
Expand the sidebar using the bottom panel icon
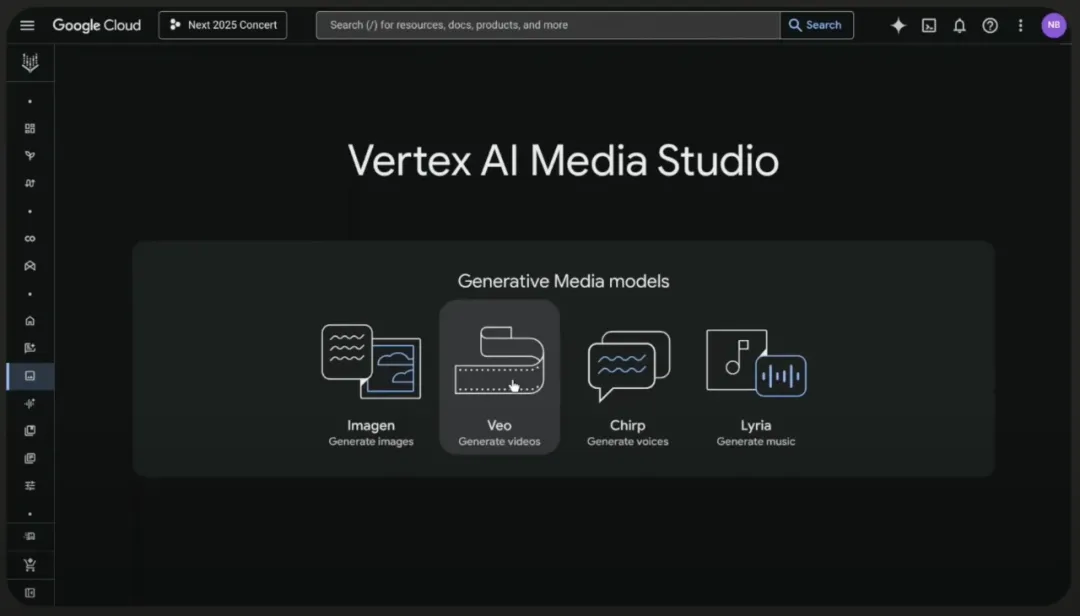pos(30,593)
